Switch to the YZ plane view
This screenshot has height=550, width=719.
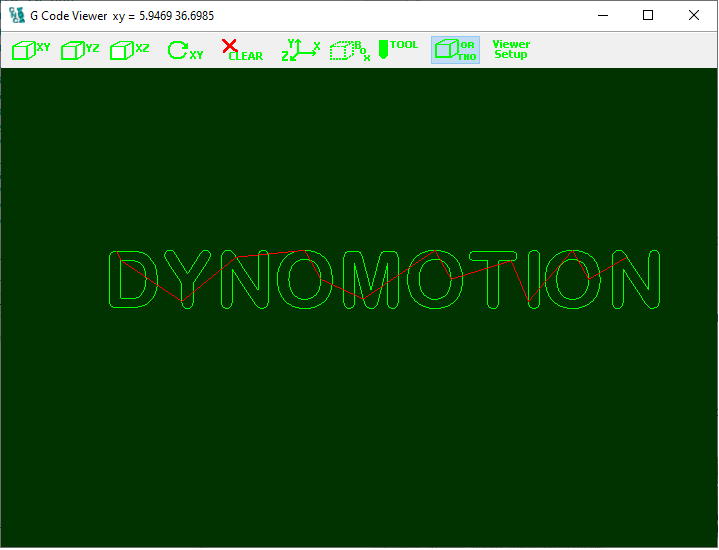pos(80,50)
